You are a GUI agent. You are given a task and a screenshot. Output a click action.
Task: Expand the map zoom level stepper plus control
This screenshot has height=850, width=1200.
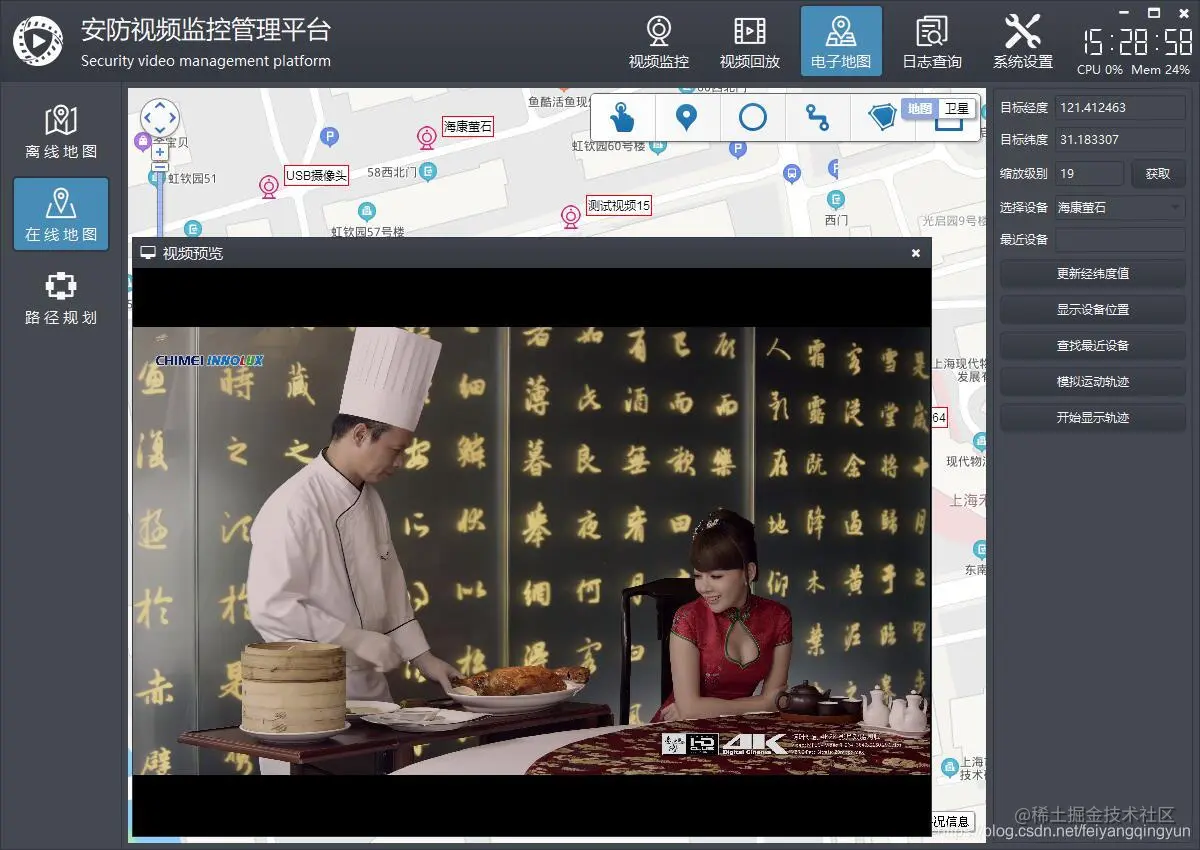click(x=159, y=152)
